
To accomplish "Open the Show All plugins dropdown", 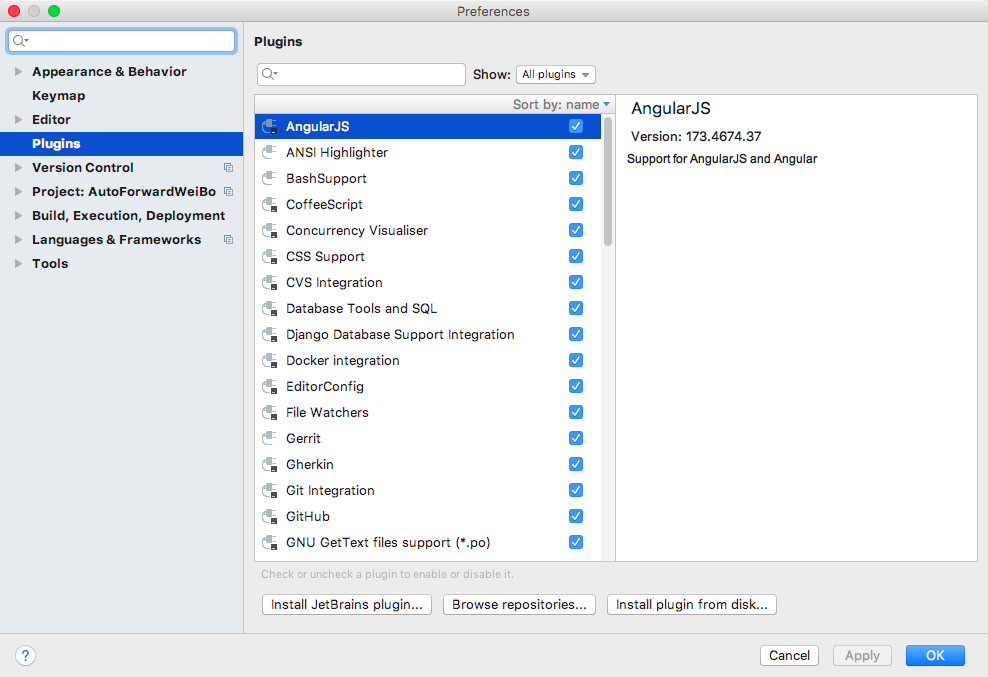I will coord(556,74).
